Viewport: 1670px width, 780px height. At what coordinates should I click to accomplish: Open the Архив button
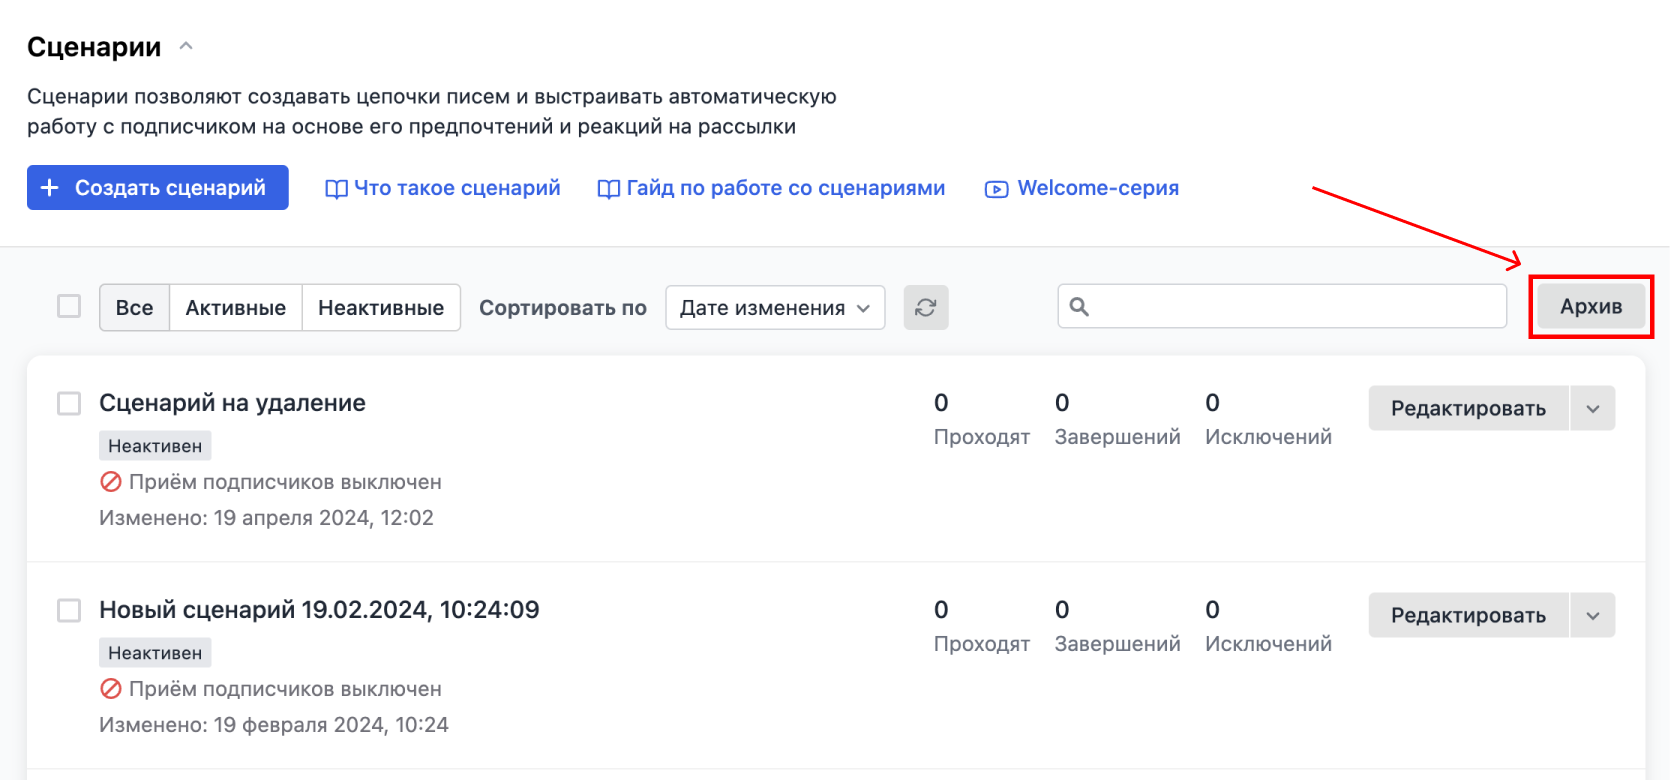(1590, 306)
